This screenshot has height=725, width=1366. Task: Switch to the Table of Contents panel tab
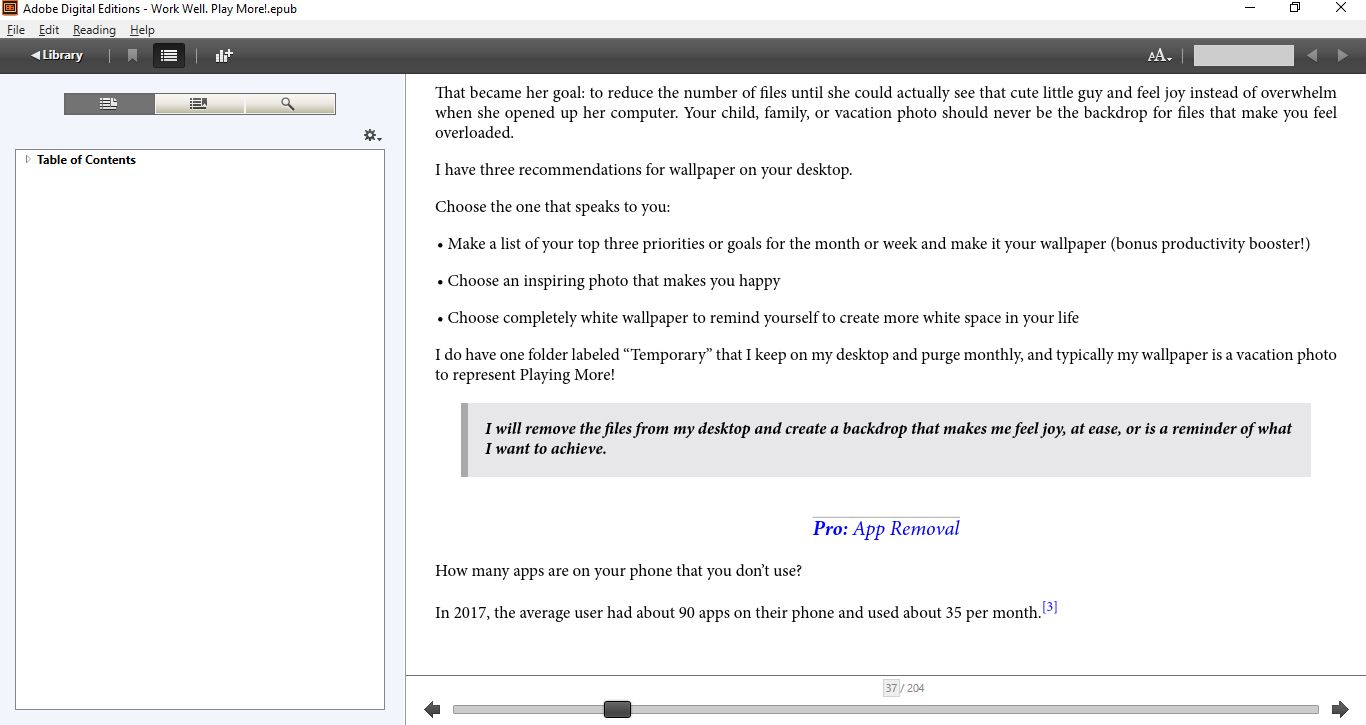click(109, 104)
